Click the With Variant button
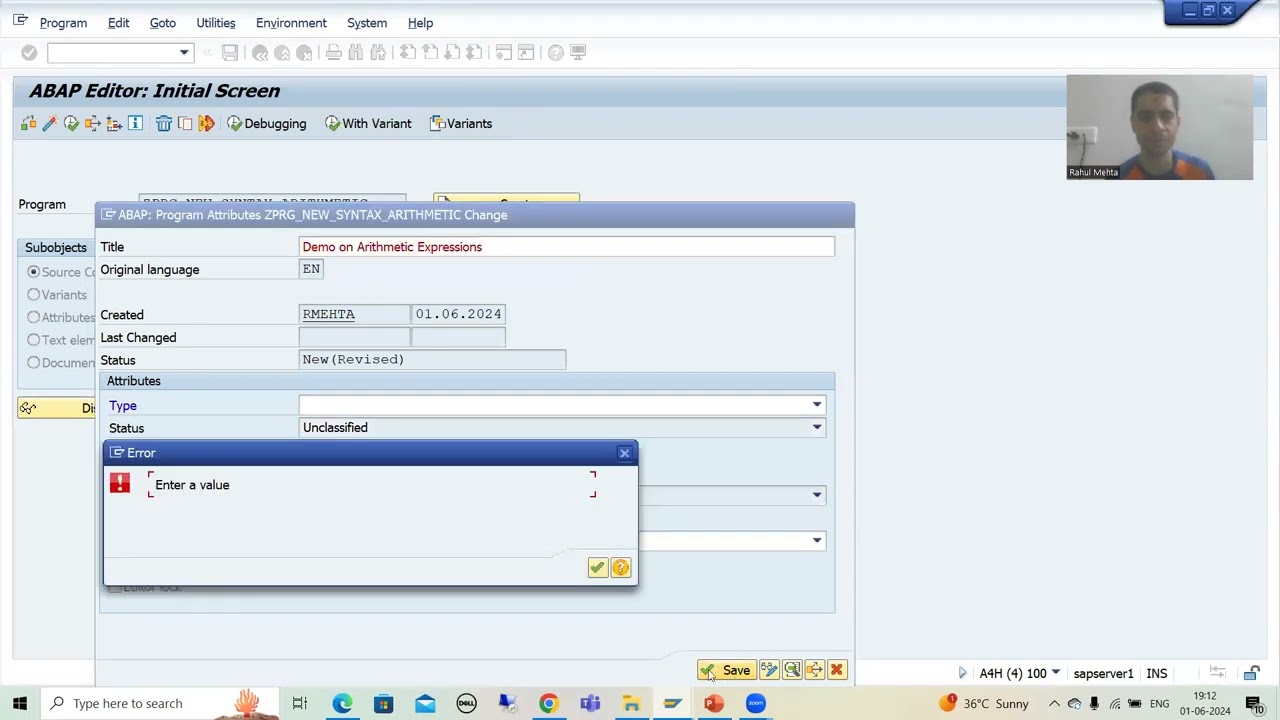This screenshot has height=720, width=1280. click(368, 124)
